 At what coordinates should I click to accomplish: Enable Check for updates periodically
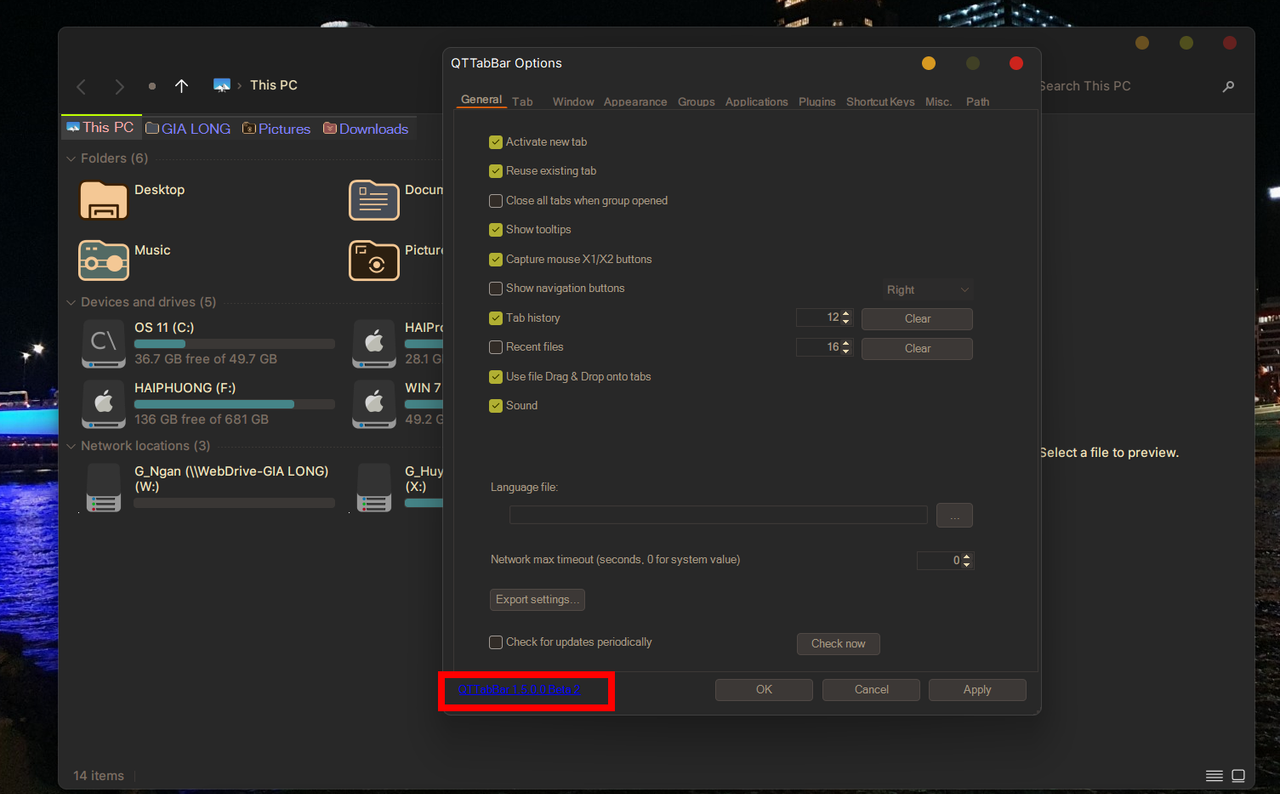coord(495,642)
